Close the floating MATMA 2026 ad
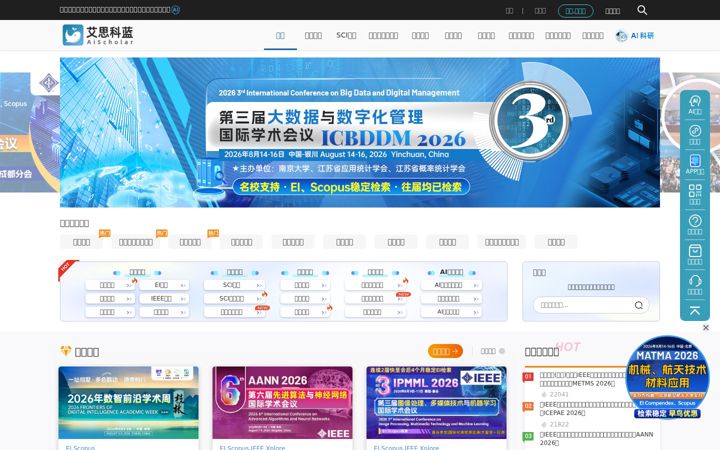This screenshot has width=720, height=450. (x=706, y=327)
